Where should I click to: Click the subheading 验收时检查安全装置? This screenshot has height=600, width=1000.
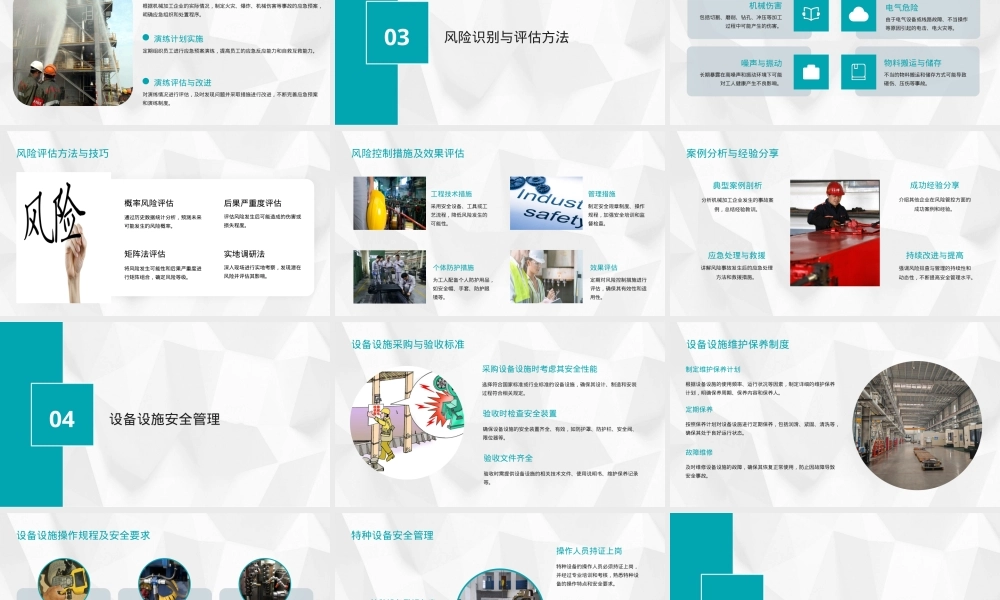(x=519, y=414)
